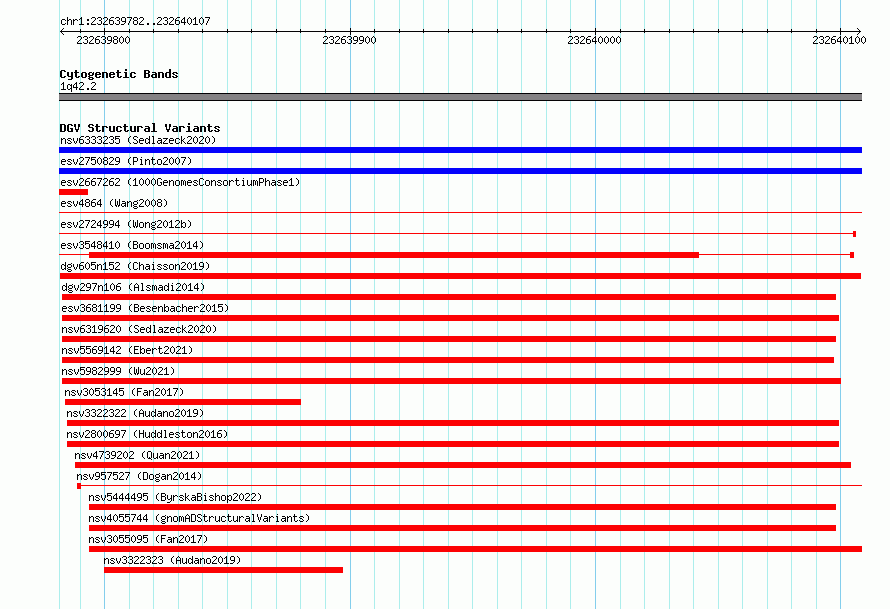Image resolution: width=890 pixels, height=609 pixels.
Task: Open nsv4055744 (gnomADStructuralVariants) label
Action: pyautogui.click(x=199, y=518)
